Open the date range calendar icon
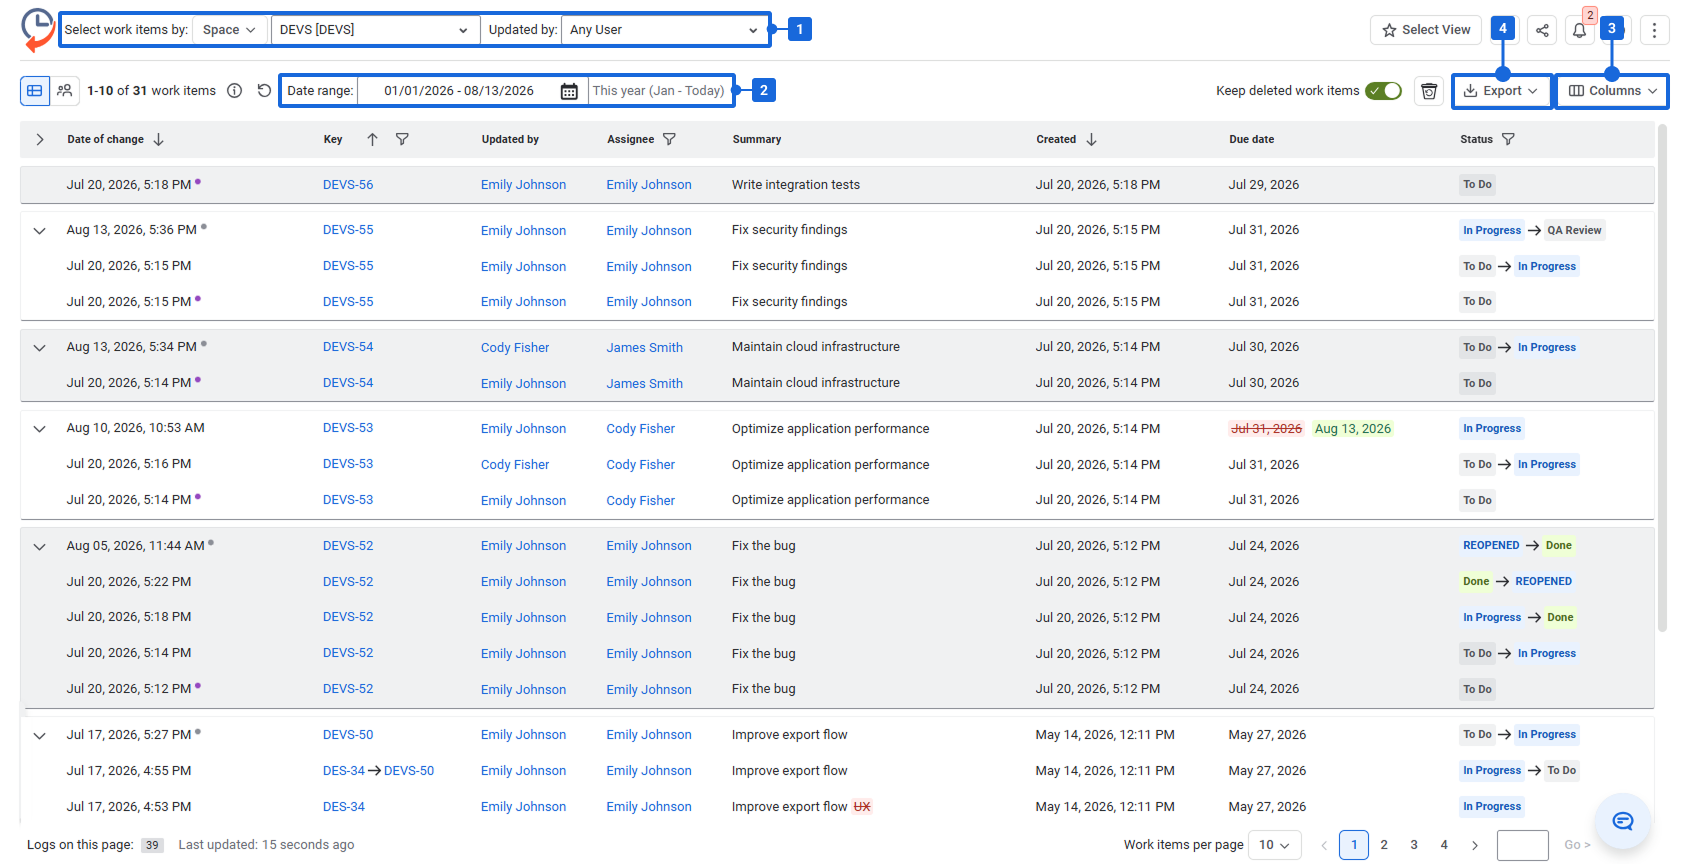 [569, 91]
